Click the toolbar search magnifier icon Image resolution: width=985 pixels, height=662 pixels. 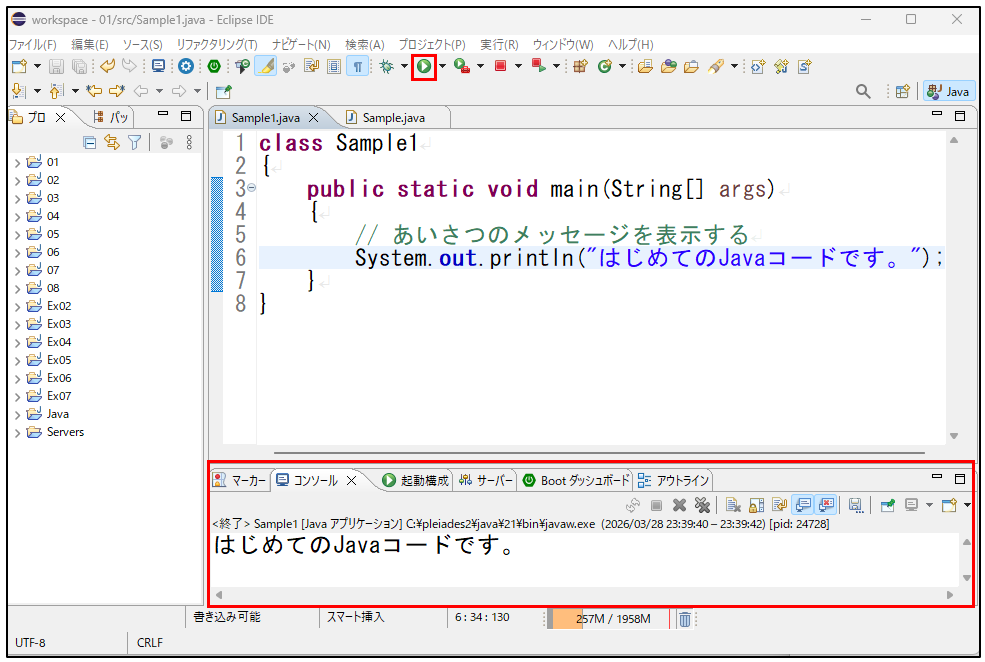[863, 91]
